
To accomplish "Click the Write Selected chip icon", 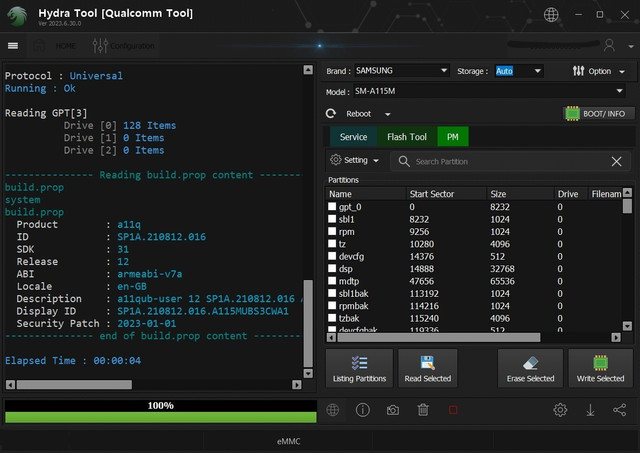I will (600, 363).
